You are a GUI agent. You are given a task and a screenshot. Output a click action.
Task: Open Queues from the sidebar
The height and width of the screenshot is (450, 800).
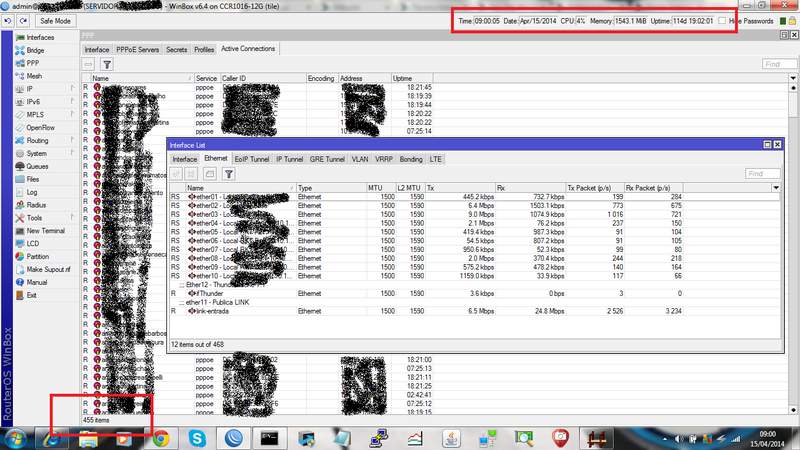(37, 166)
